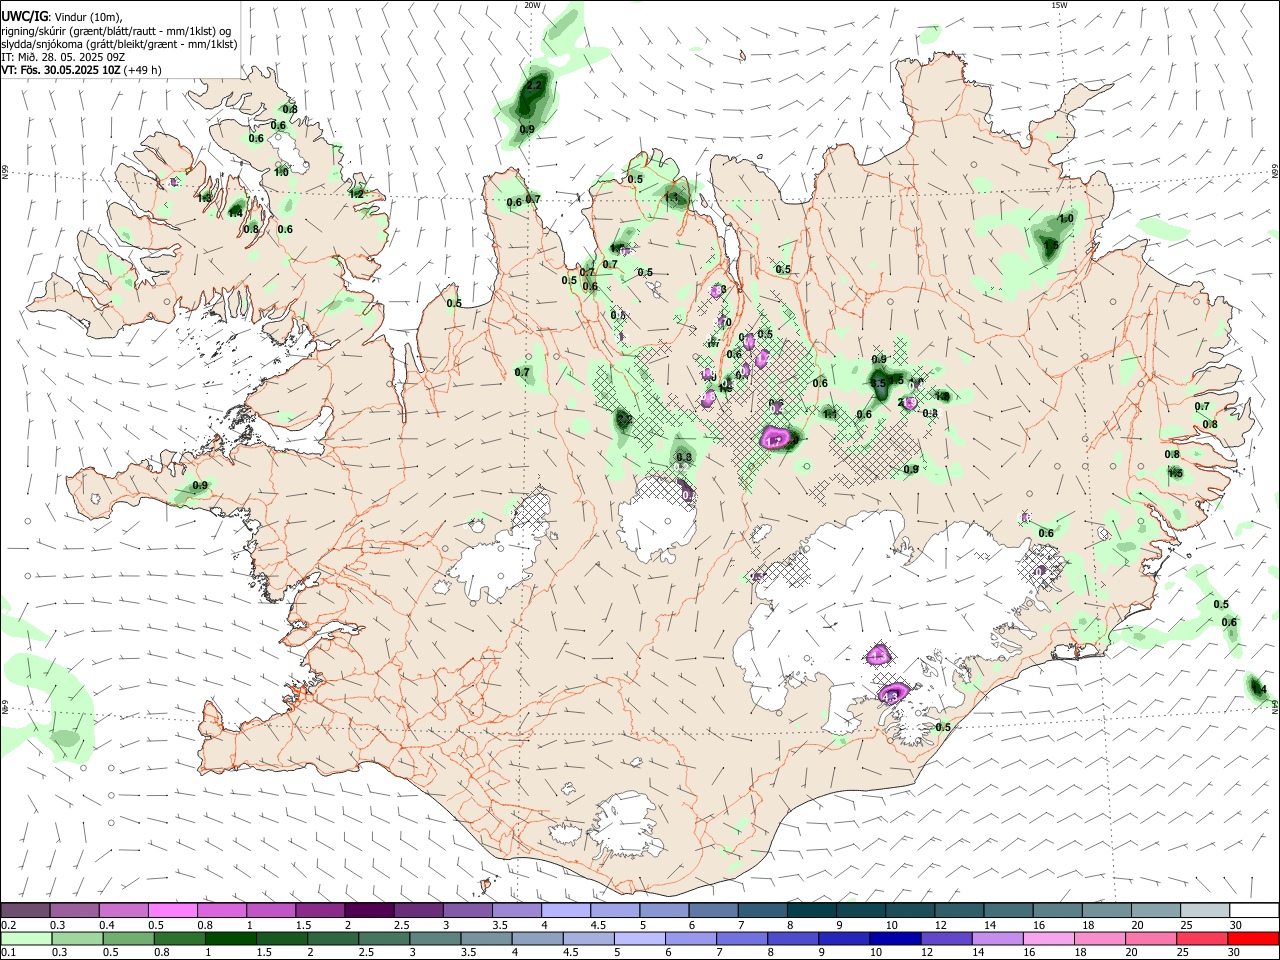Click the '15W' longitude label at top
The height and width of the screenshot is (960, 1280).
[1059, 5]
